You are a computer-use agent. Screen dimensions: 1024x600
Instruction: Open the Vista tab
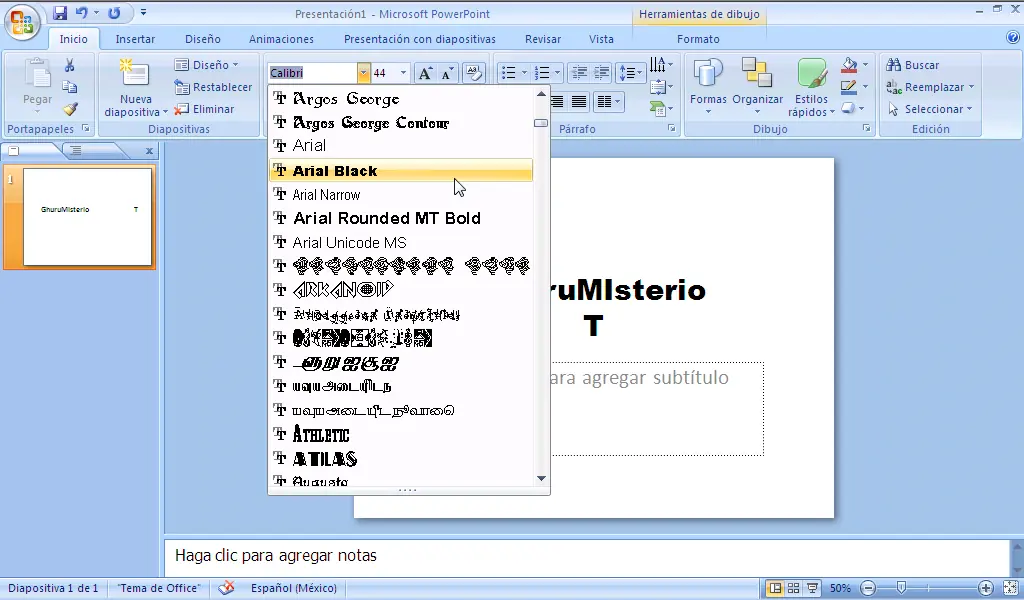click(x=601, y=39)
